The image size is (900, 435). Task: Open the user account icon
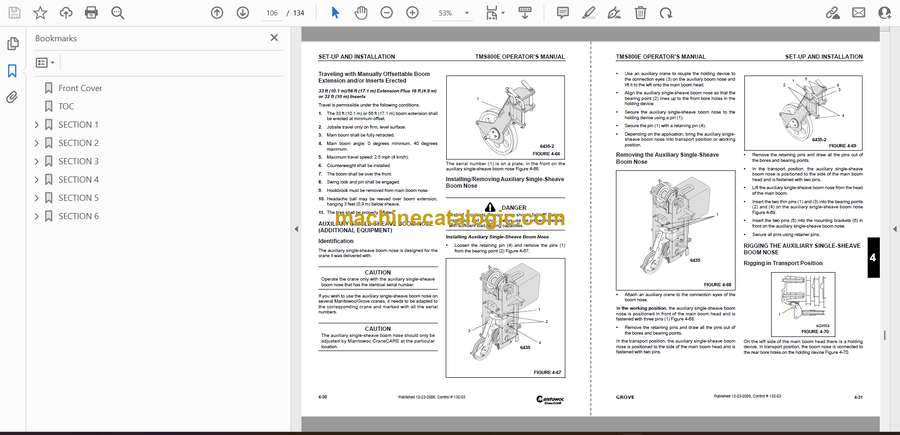(x=885, y=13)
